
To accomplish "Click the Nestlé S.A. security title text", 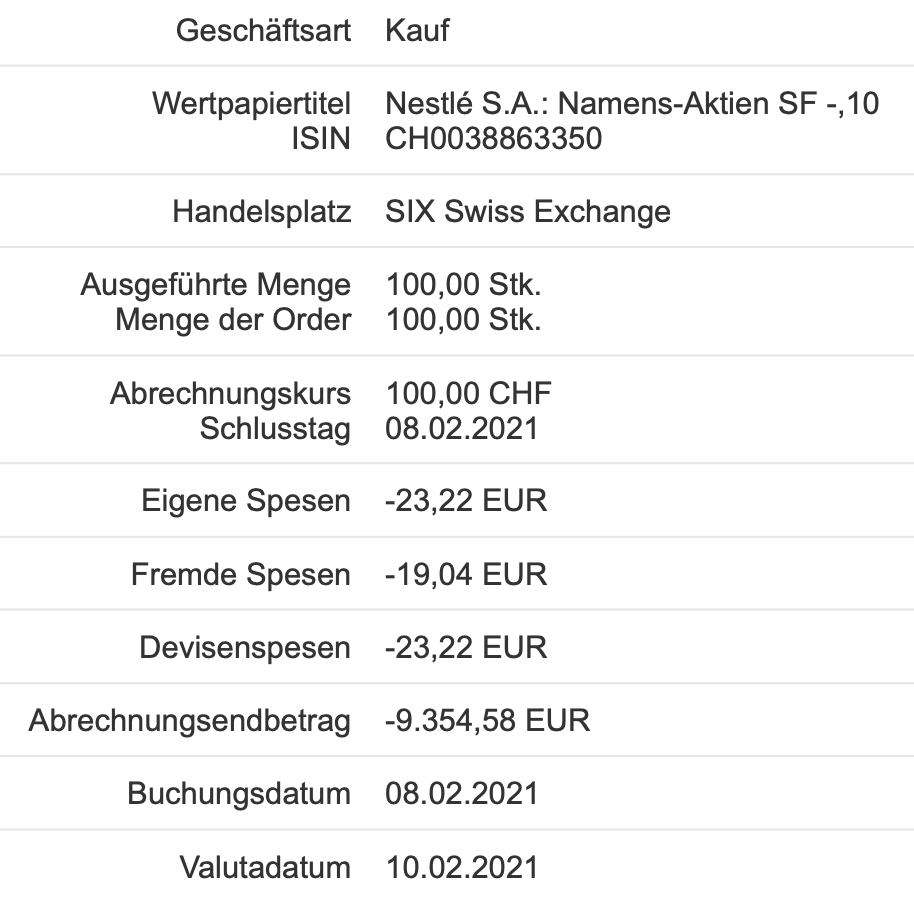I will (x=632, y=104).
